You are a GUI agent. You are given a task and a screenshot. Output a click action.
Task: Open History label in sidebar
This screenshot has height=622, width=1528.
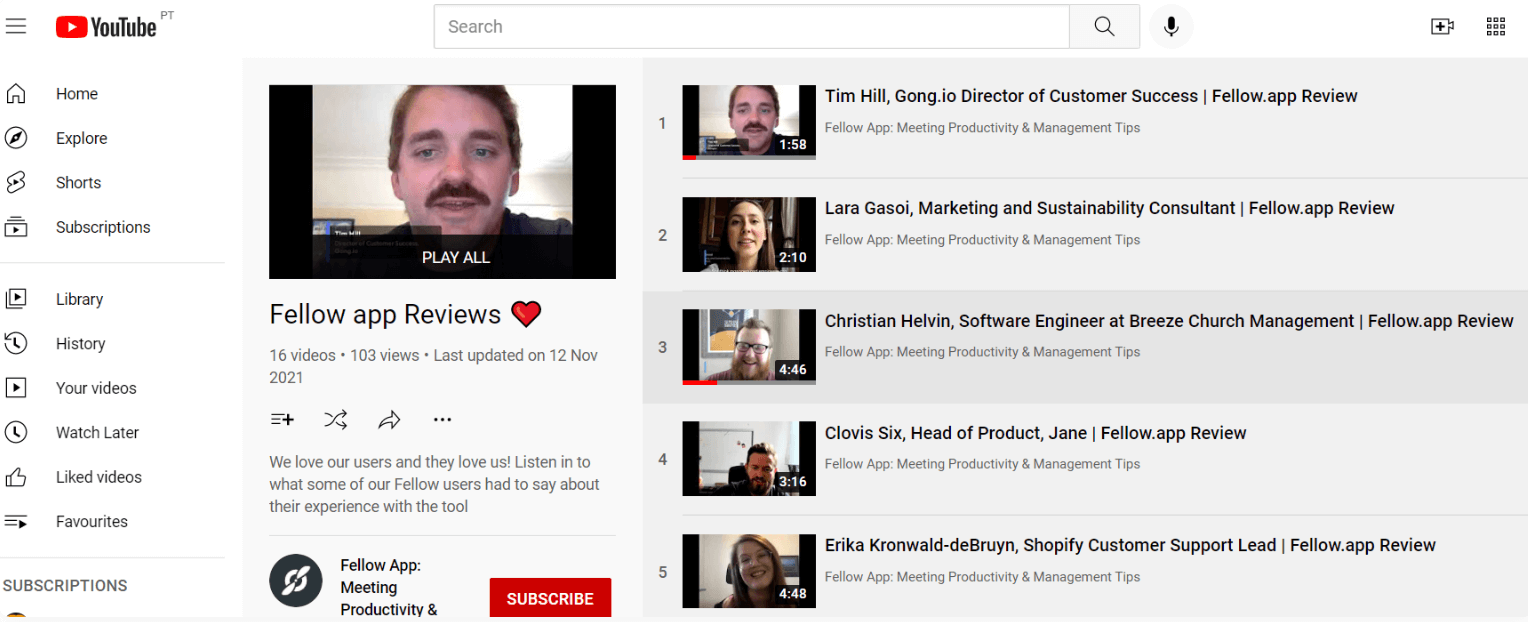coord(81,344)
